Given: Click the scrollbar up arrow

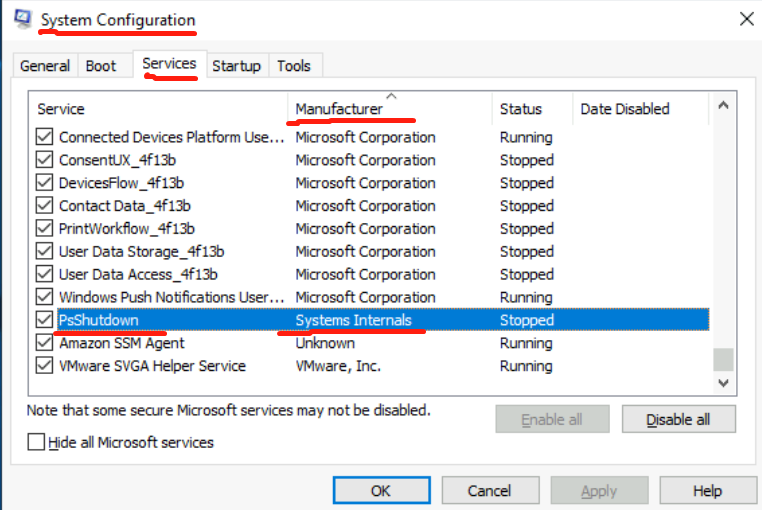Looking at the screenshot, I should pyautogui.click(x=723, y=104).
